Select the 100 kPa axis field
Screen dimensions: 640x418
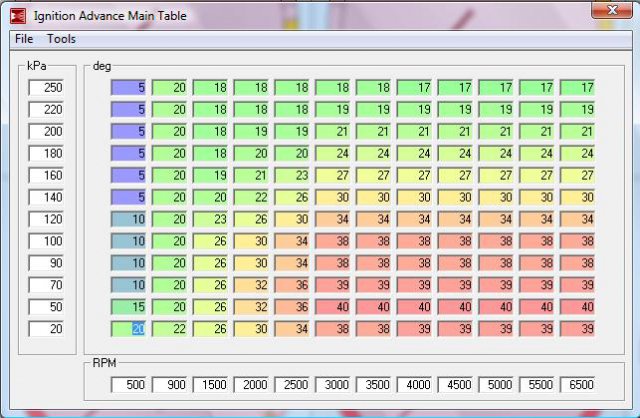[47, 241]
